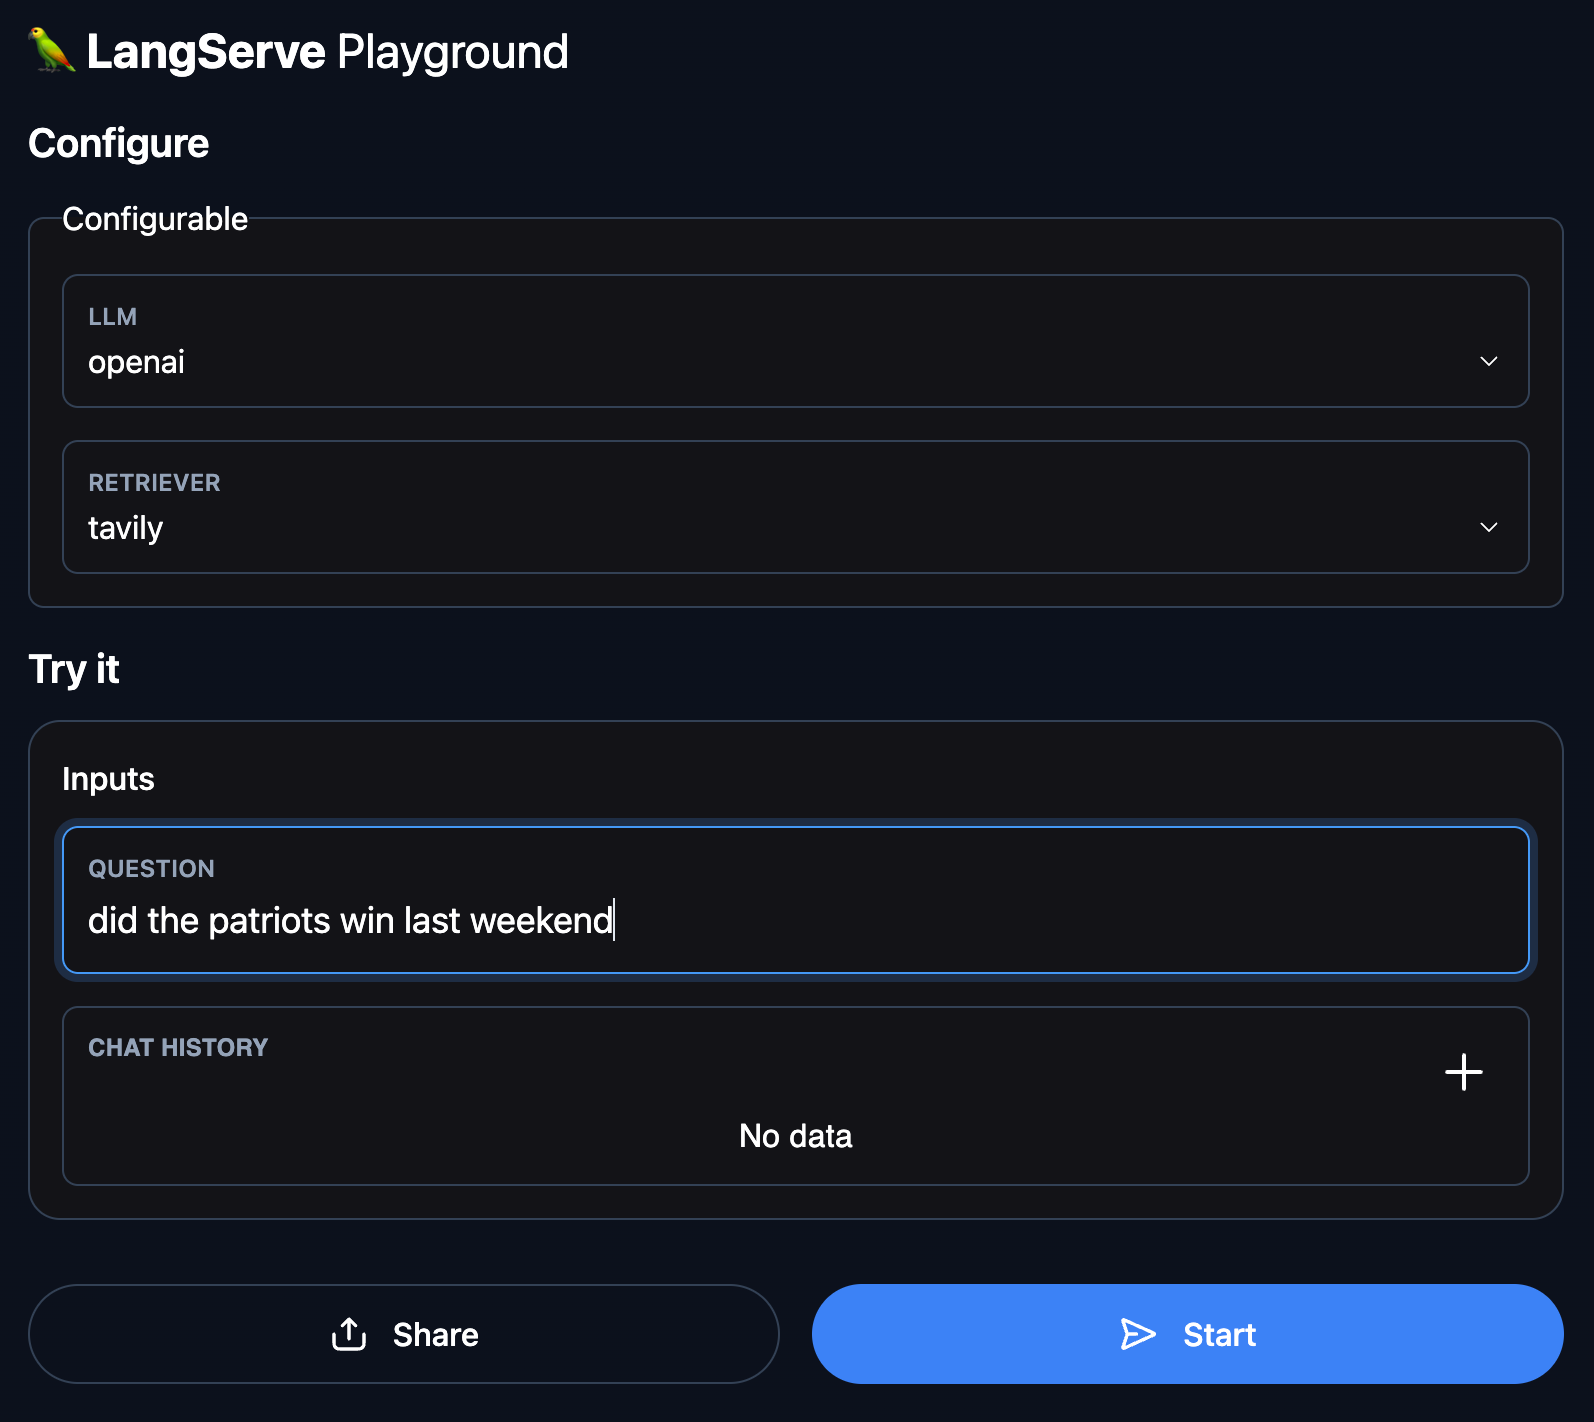This screenshot has width=1594, height=1422.
Task: Click the Configure section heading
Action: click(119, 144)
